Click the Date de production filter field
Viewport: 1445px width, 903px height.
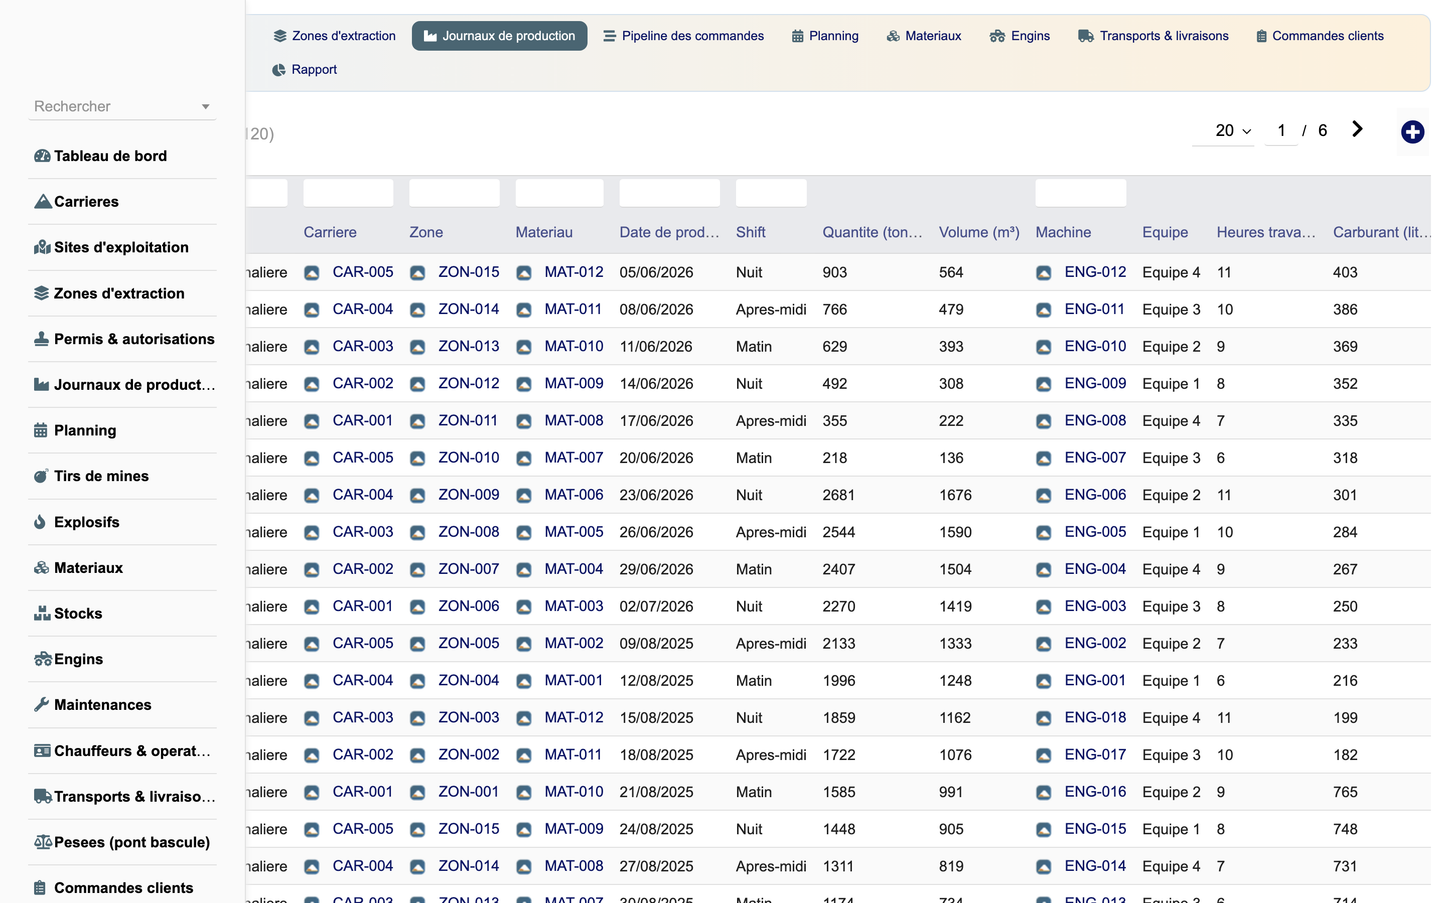tap(669, 193)
